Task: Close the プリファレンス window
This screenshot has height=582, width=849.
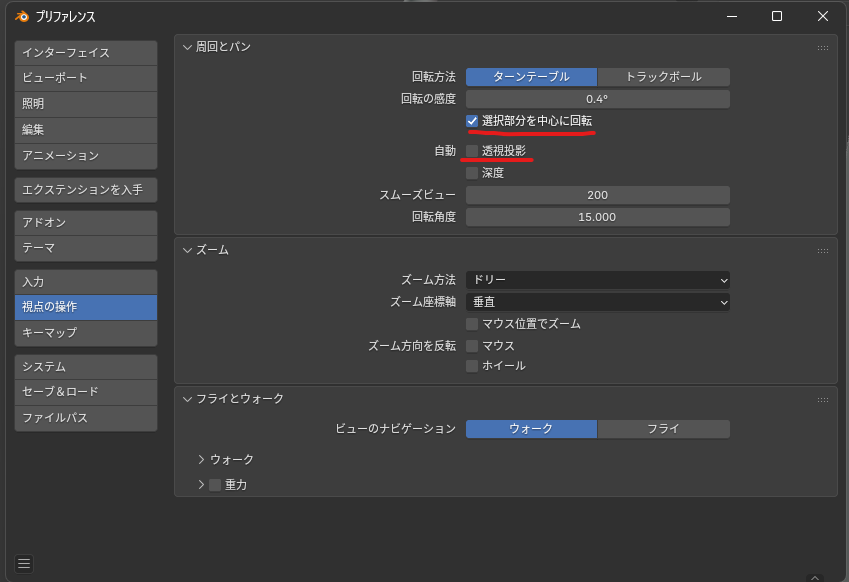Action: point(822,16)
